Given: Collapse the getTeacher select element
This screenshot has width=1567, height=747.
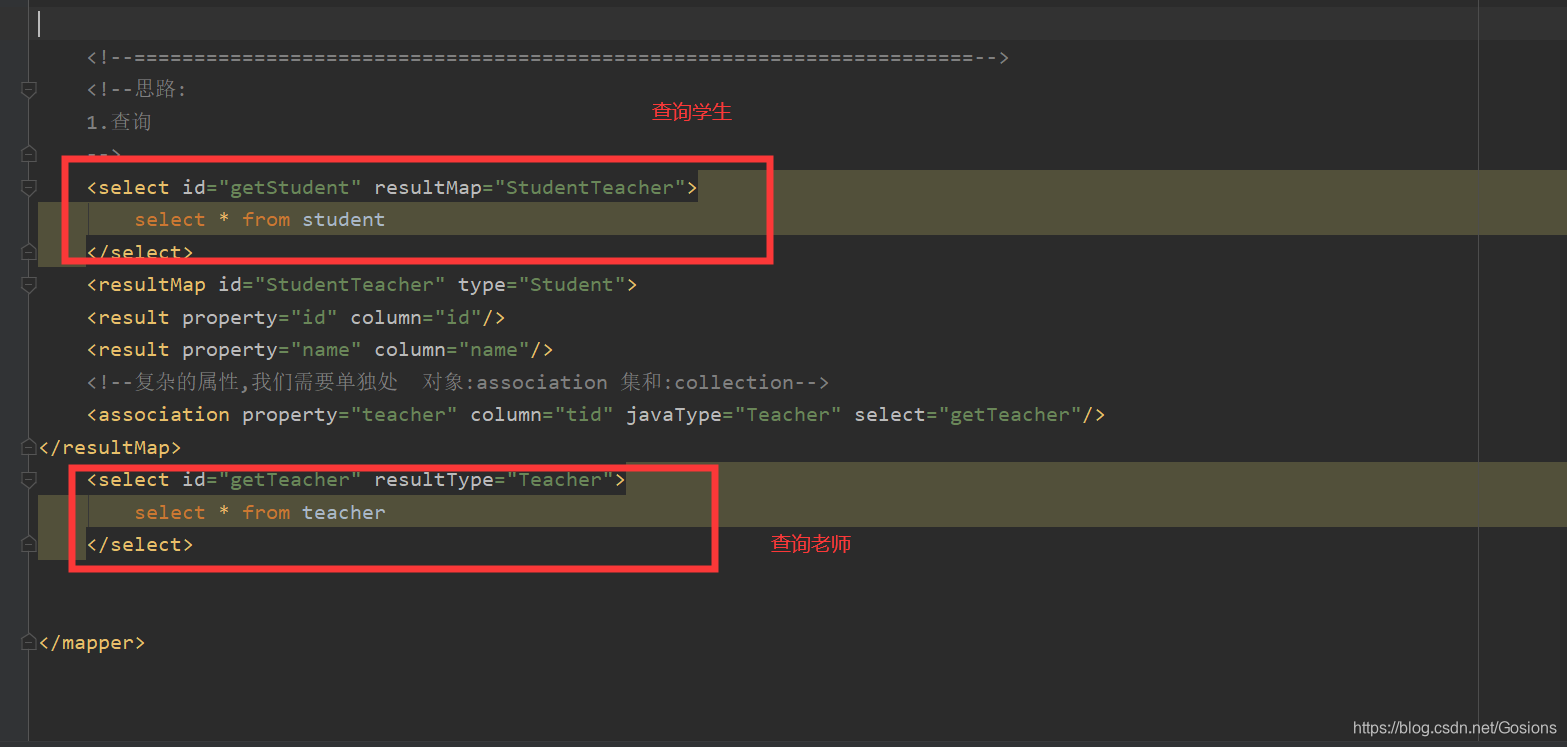Looking at the screenshot, I should (x=29, y=480).
